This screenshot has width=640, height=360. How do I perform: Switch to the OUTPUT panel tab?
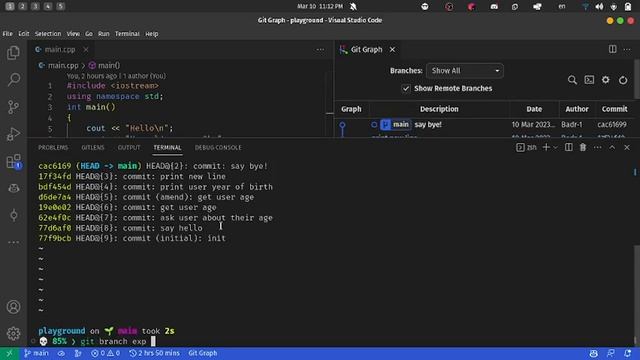coord(129,148)
